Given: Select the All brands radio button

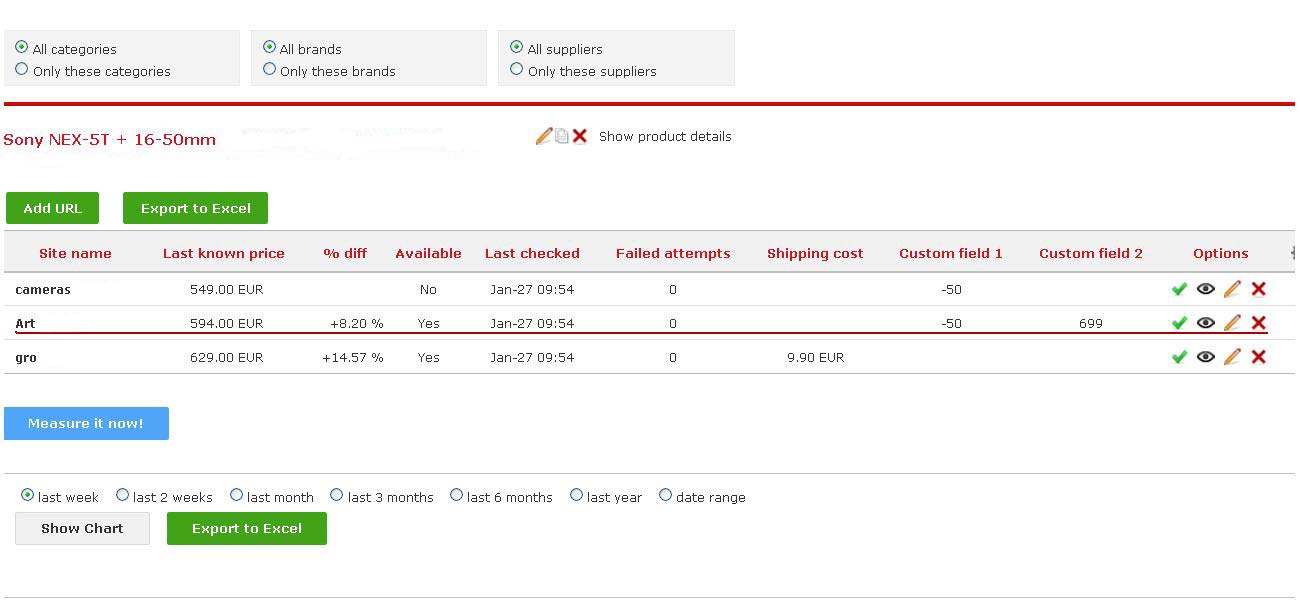Looking at the screenshot, I should click(x=269, y=47).
